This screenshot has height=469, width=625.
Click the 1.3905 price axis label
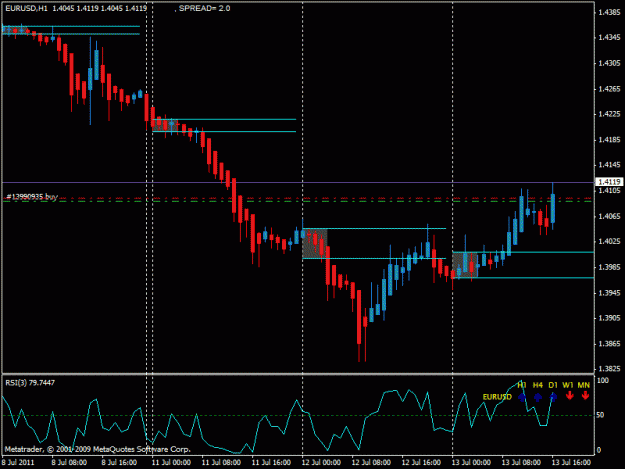coord(609,318)
